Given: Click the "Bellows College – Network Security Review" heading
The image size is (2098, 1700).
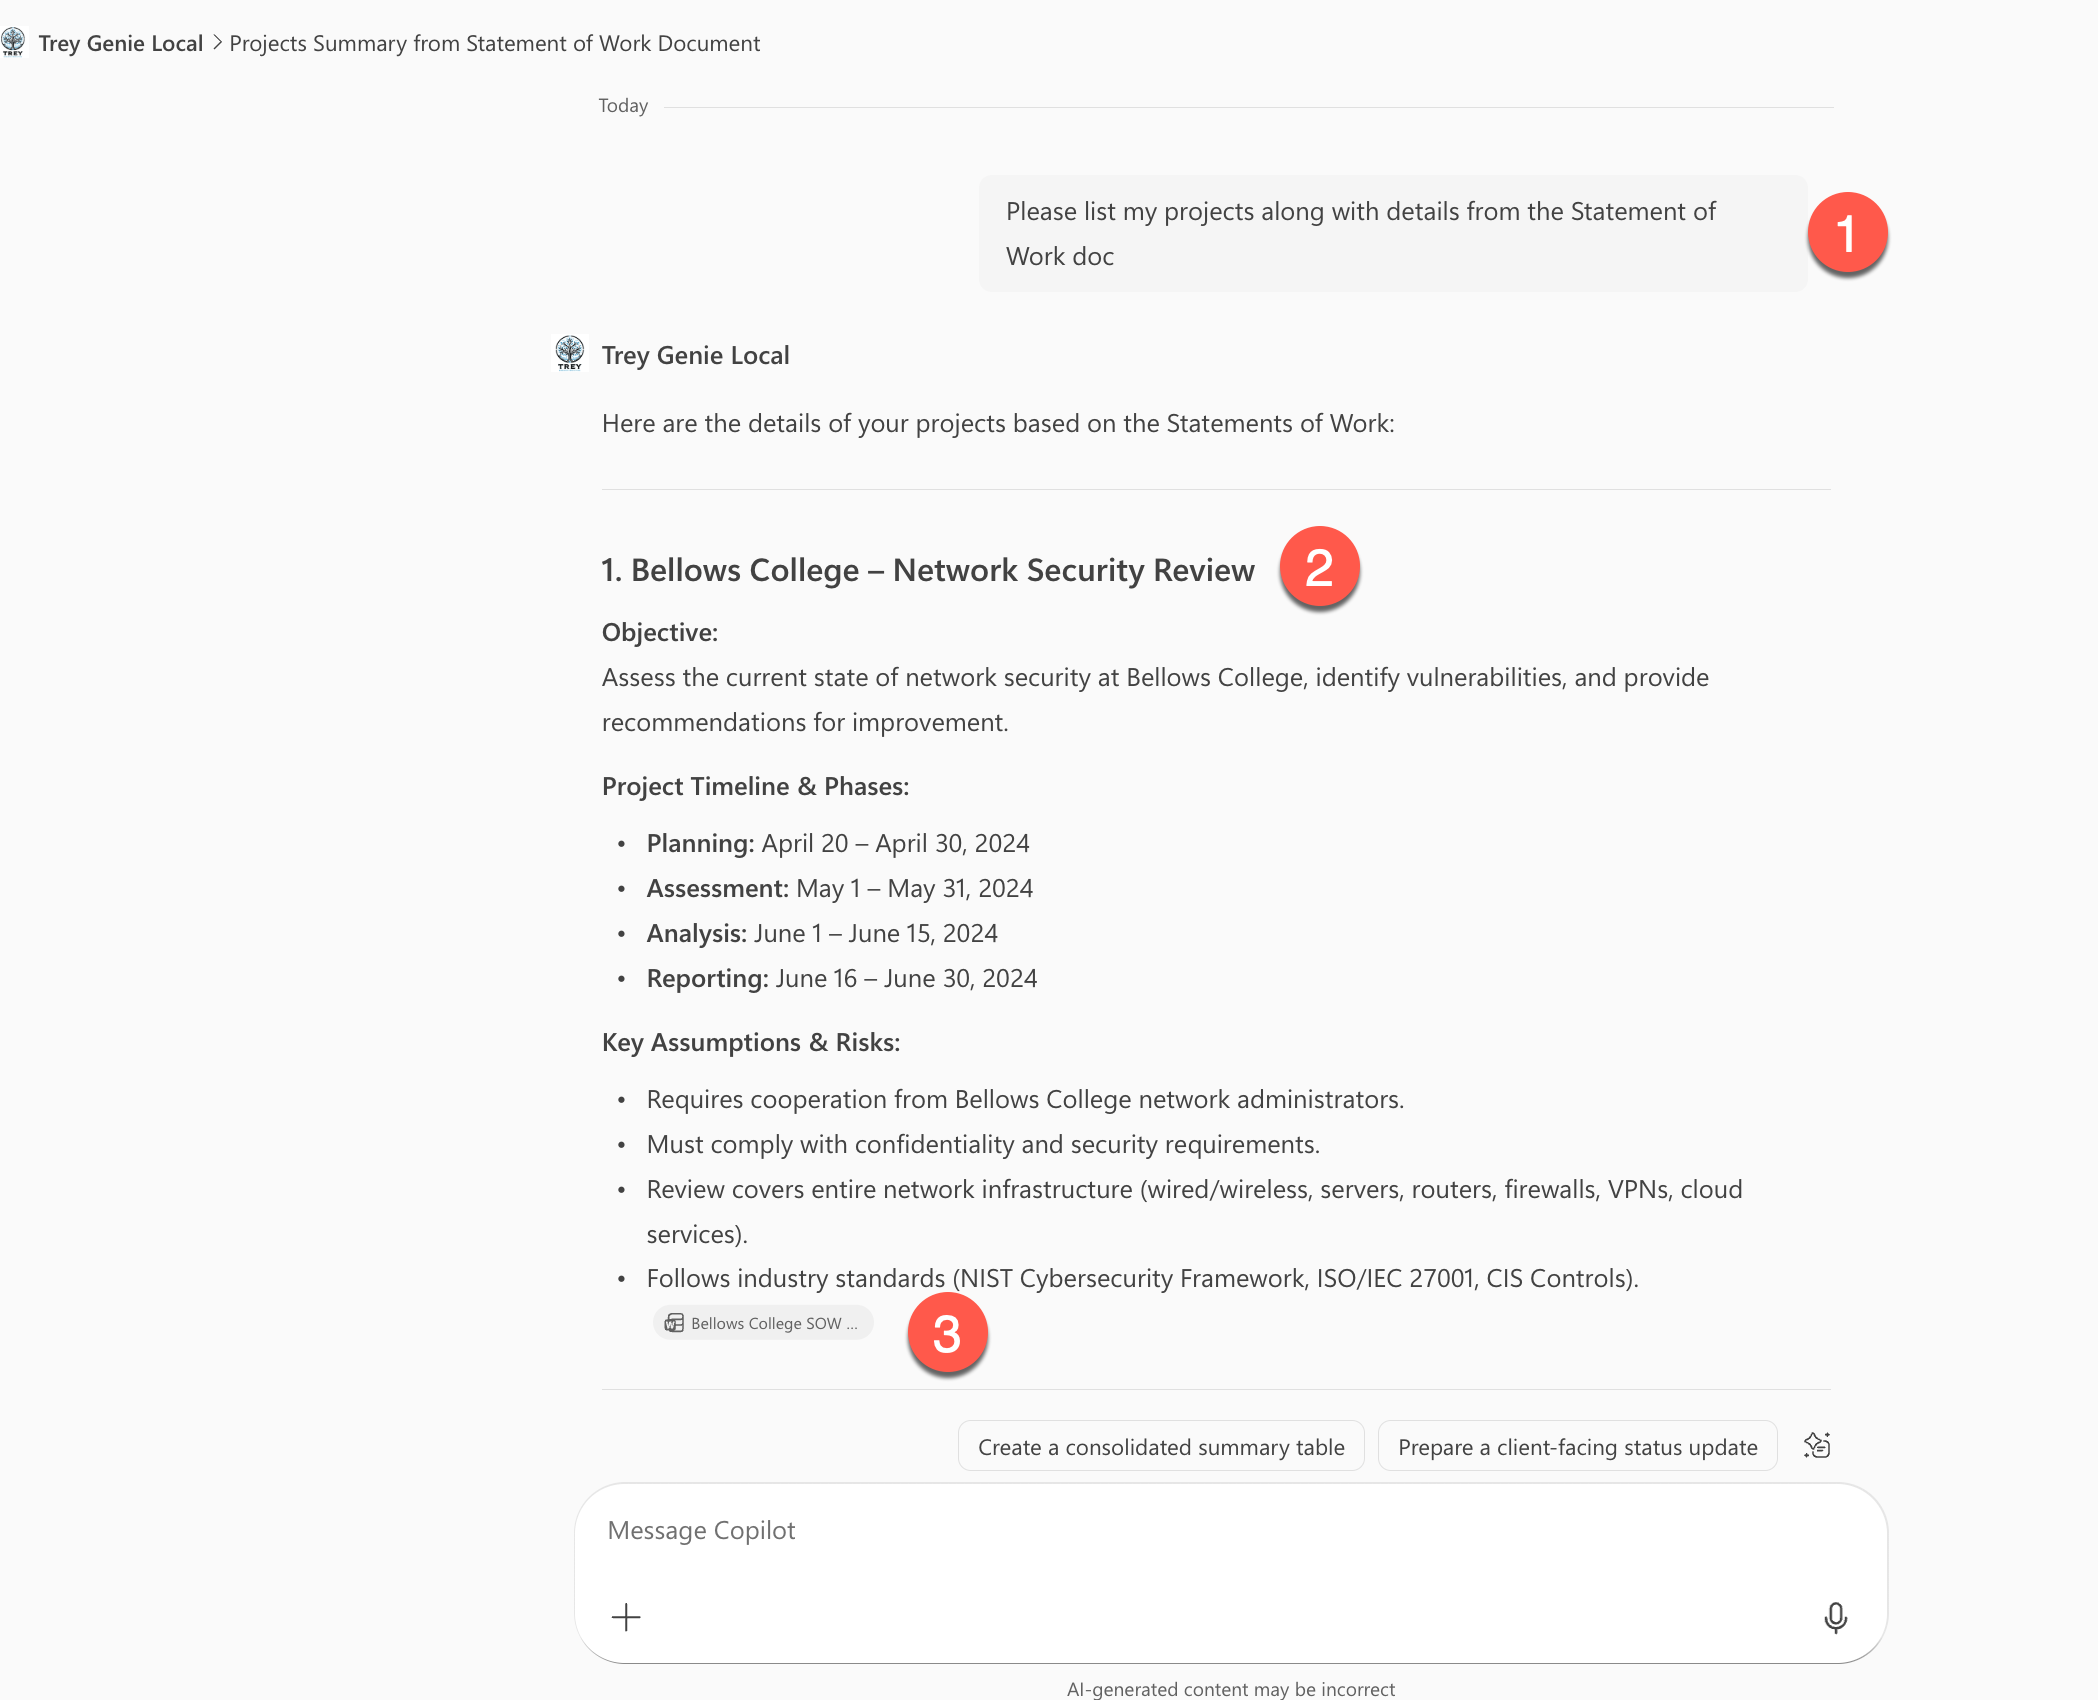Looking at the screenshot, I should point(927,569).
